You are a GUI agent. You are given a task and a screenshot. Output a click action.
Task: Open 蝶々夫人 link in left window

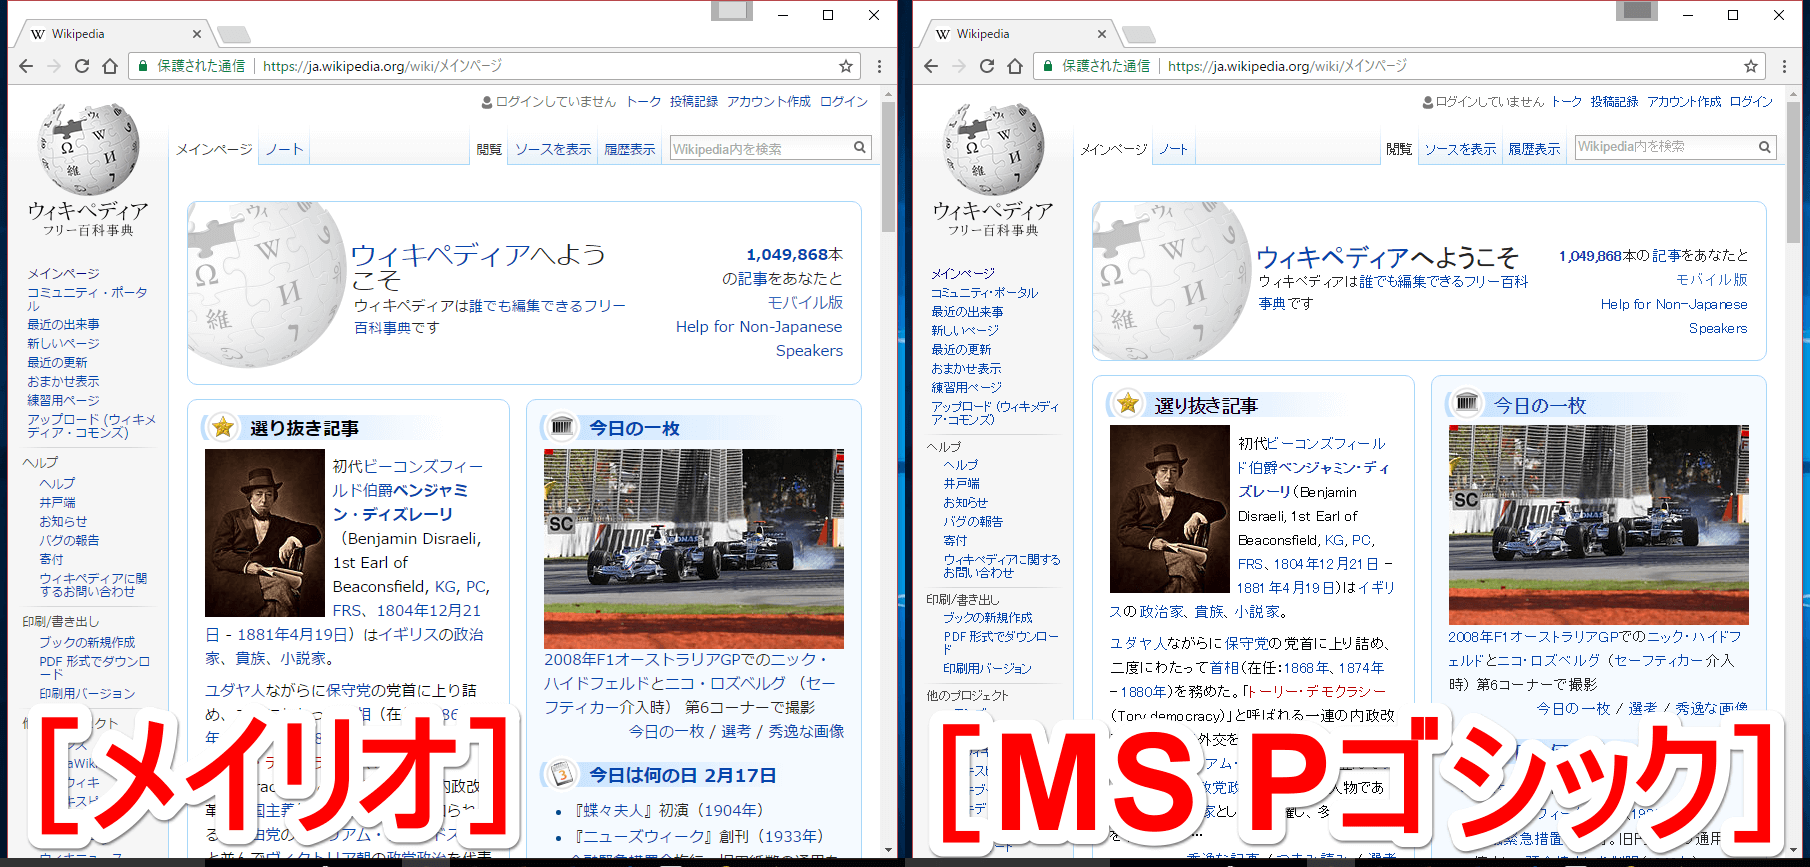pos(614,810)
